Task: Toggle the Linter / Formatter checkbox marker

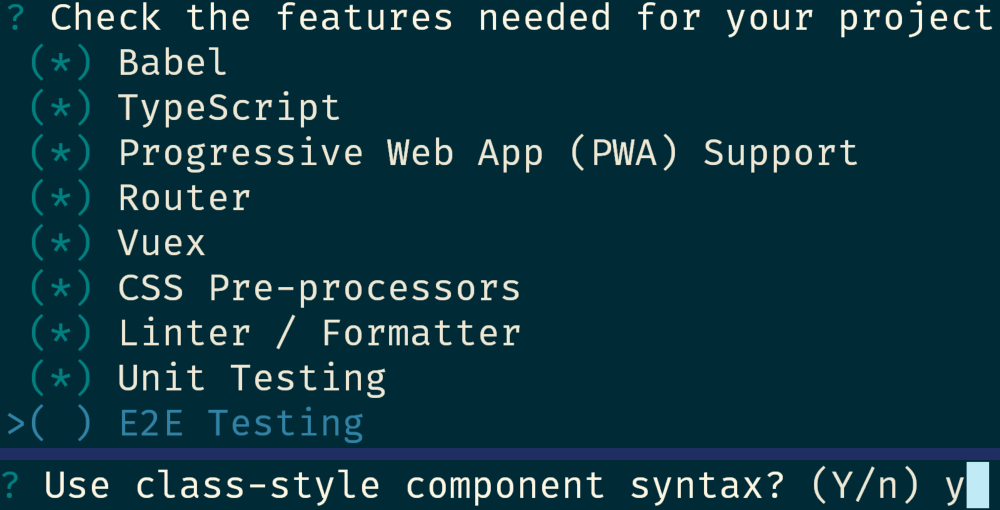Action: pos(61,333)
